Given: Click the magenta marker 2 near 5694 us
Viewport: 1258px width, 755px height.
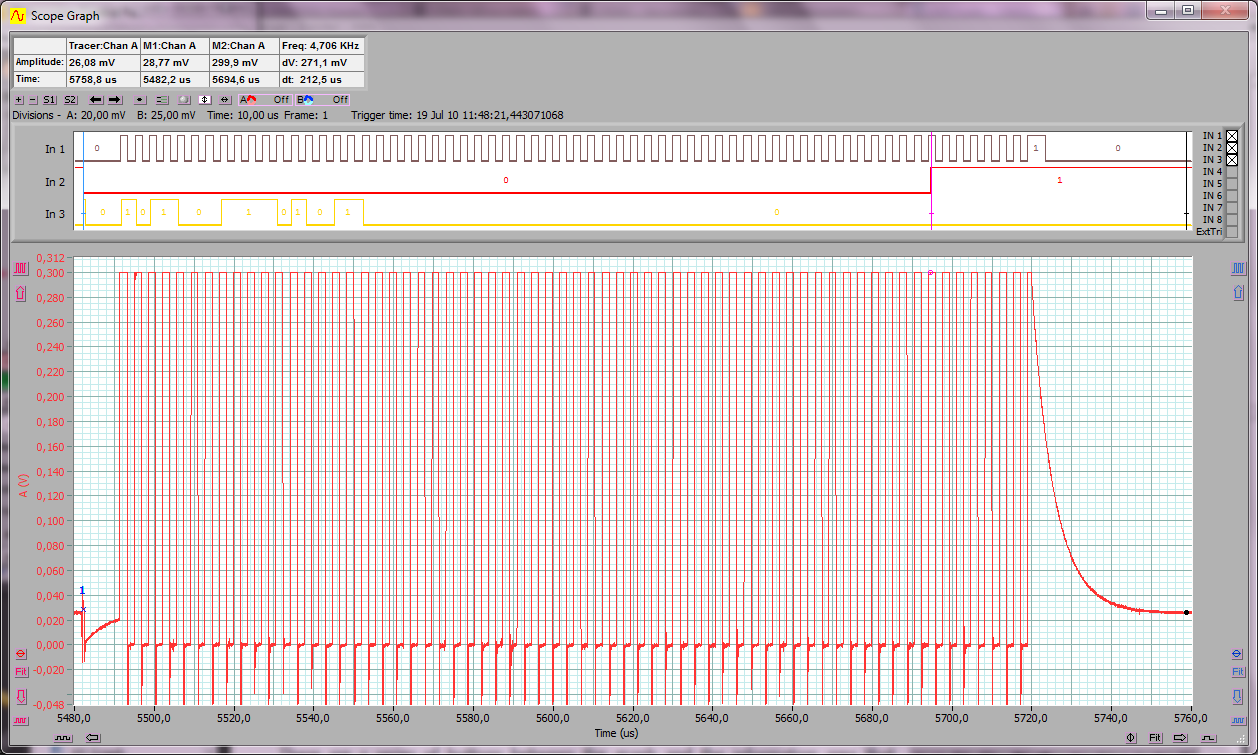Looking at the screenshot, I should [930, 272].
